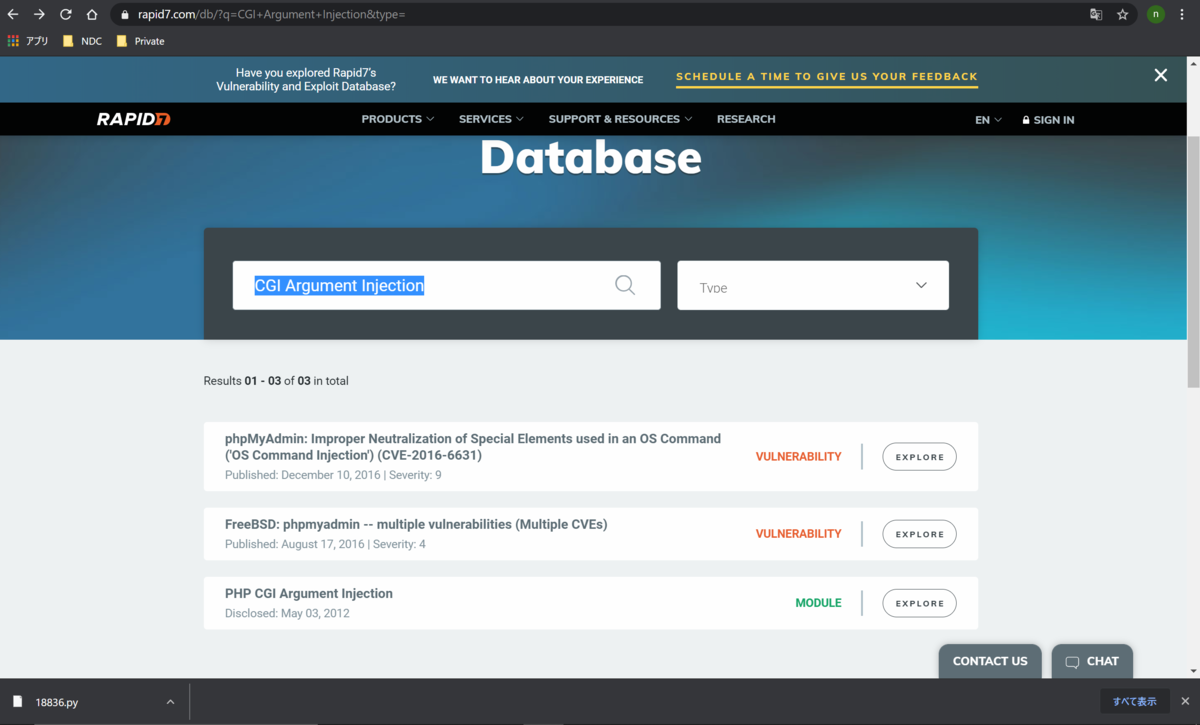Image resolution: width=1200 pixels, height=725 pixels.
Task: Click Disclosed: May 03, 2012 text
Action: pyautogui.click(x=287, y=613)
